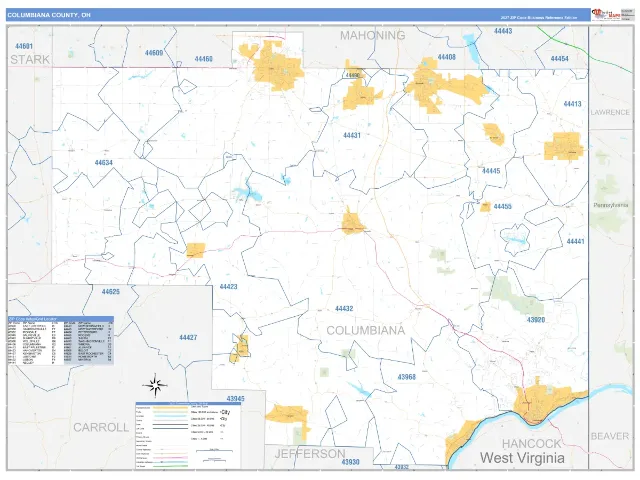Select ZIP code label 44460
The width and height of the screenshot is (640, 480).
click(203, 59)
